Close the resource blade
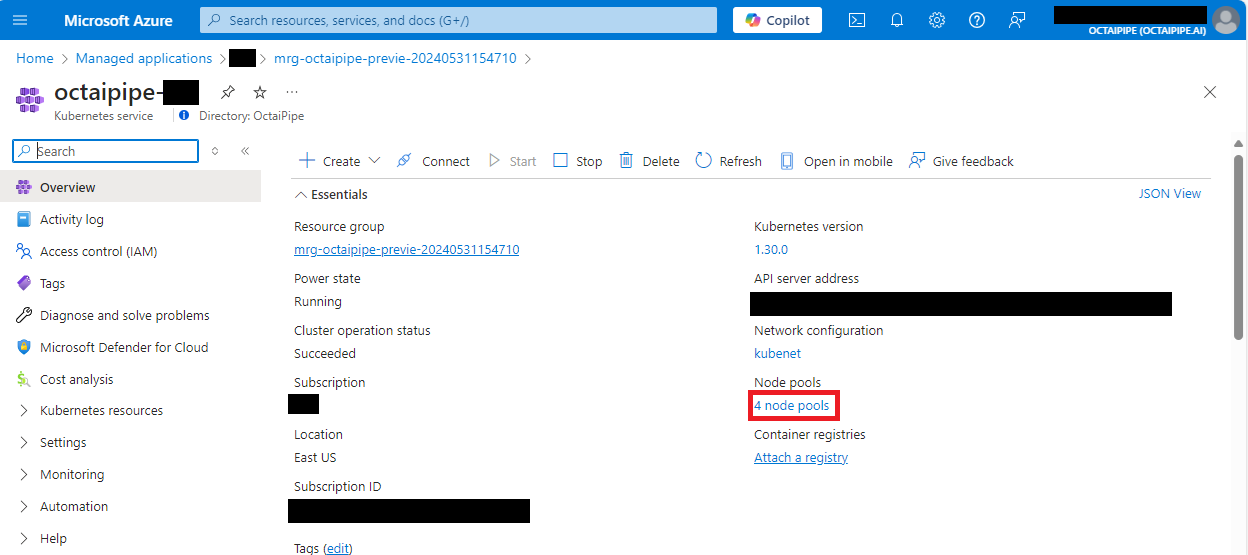1248x555 pixels. (x=1210, y=92)
